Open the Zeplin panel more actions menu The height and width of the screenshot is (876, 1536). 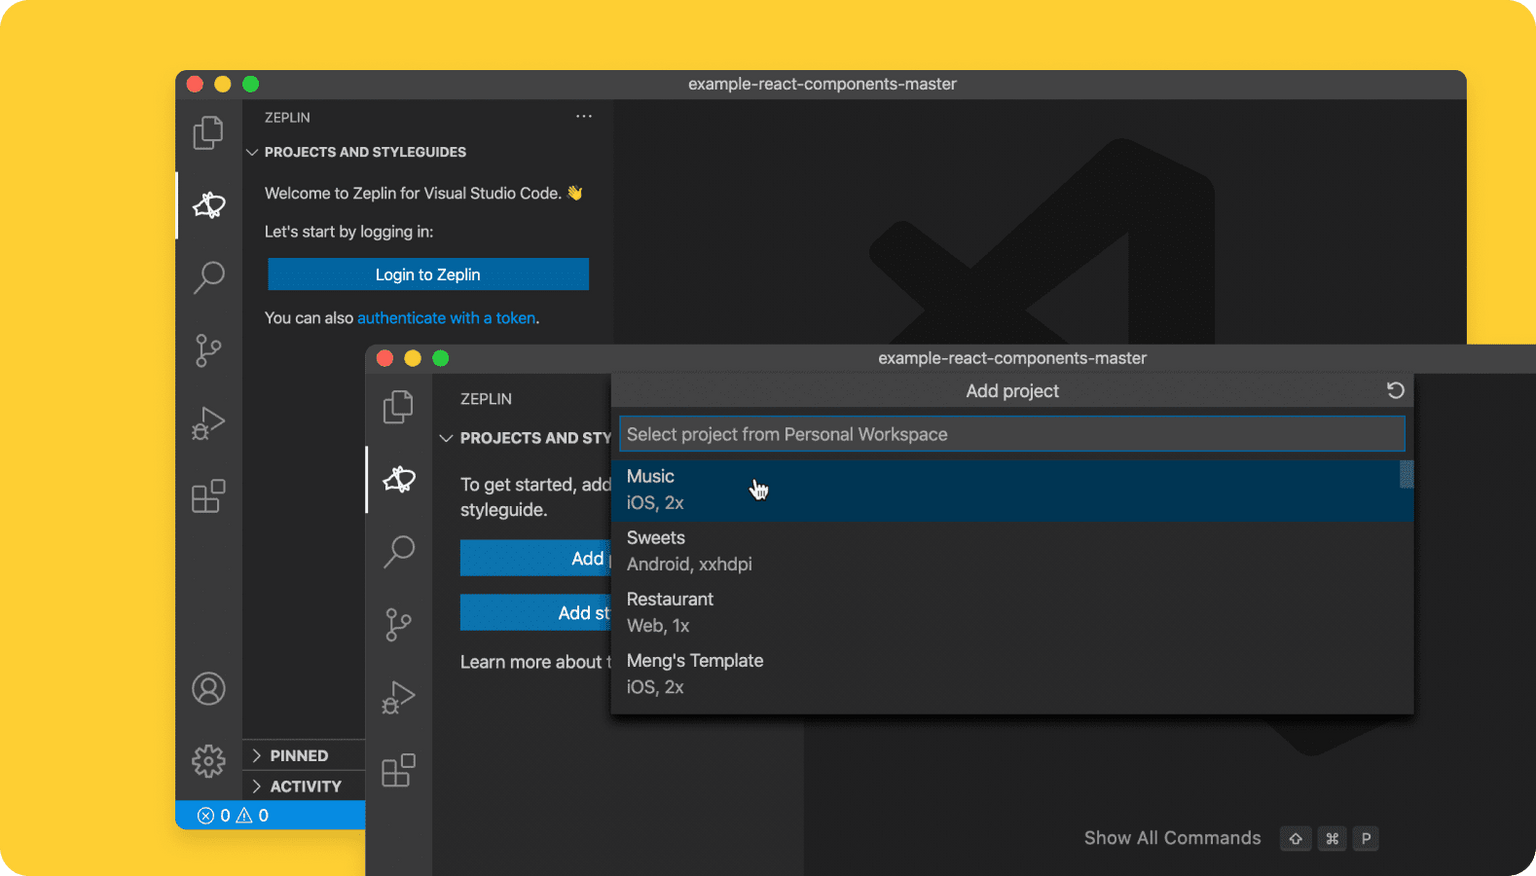[584, 116]
